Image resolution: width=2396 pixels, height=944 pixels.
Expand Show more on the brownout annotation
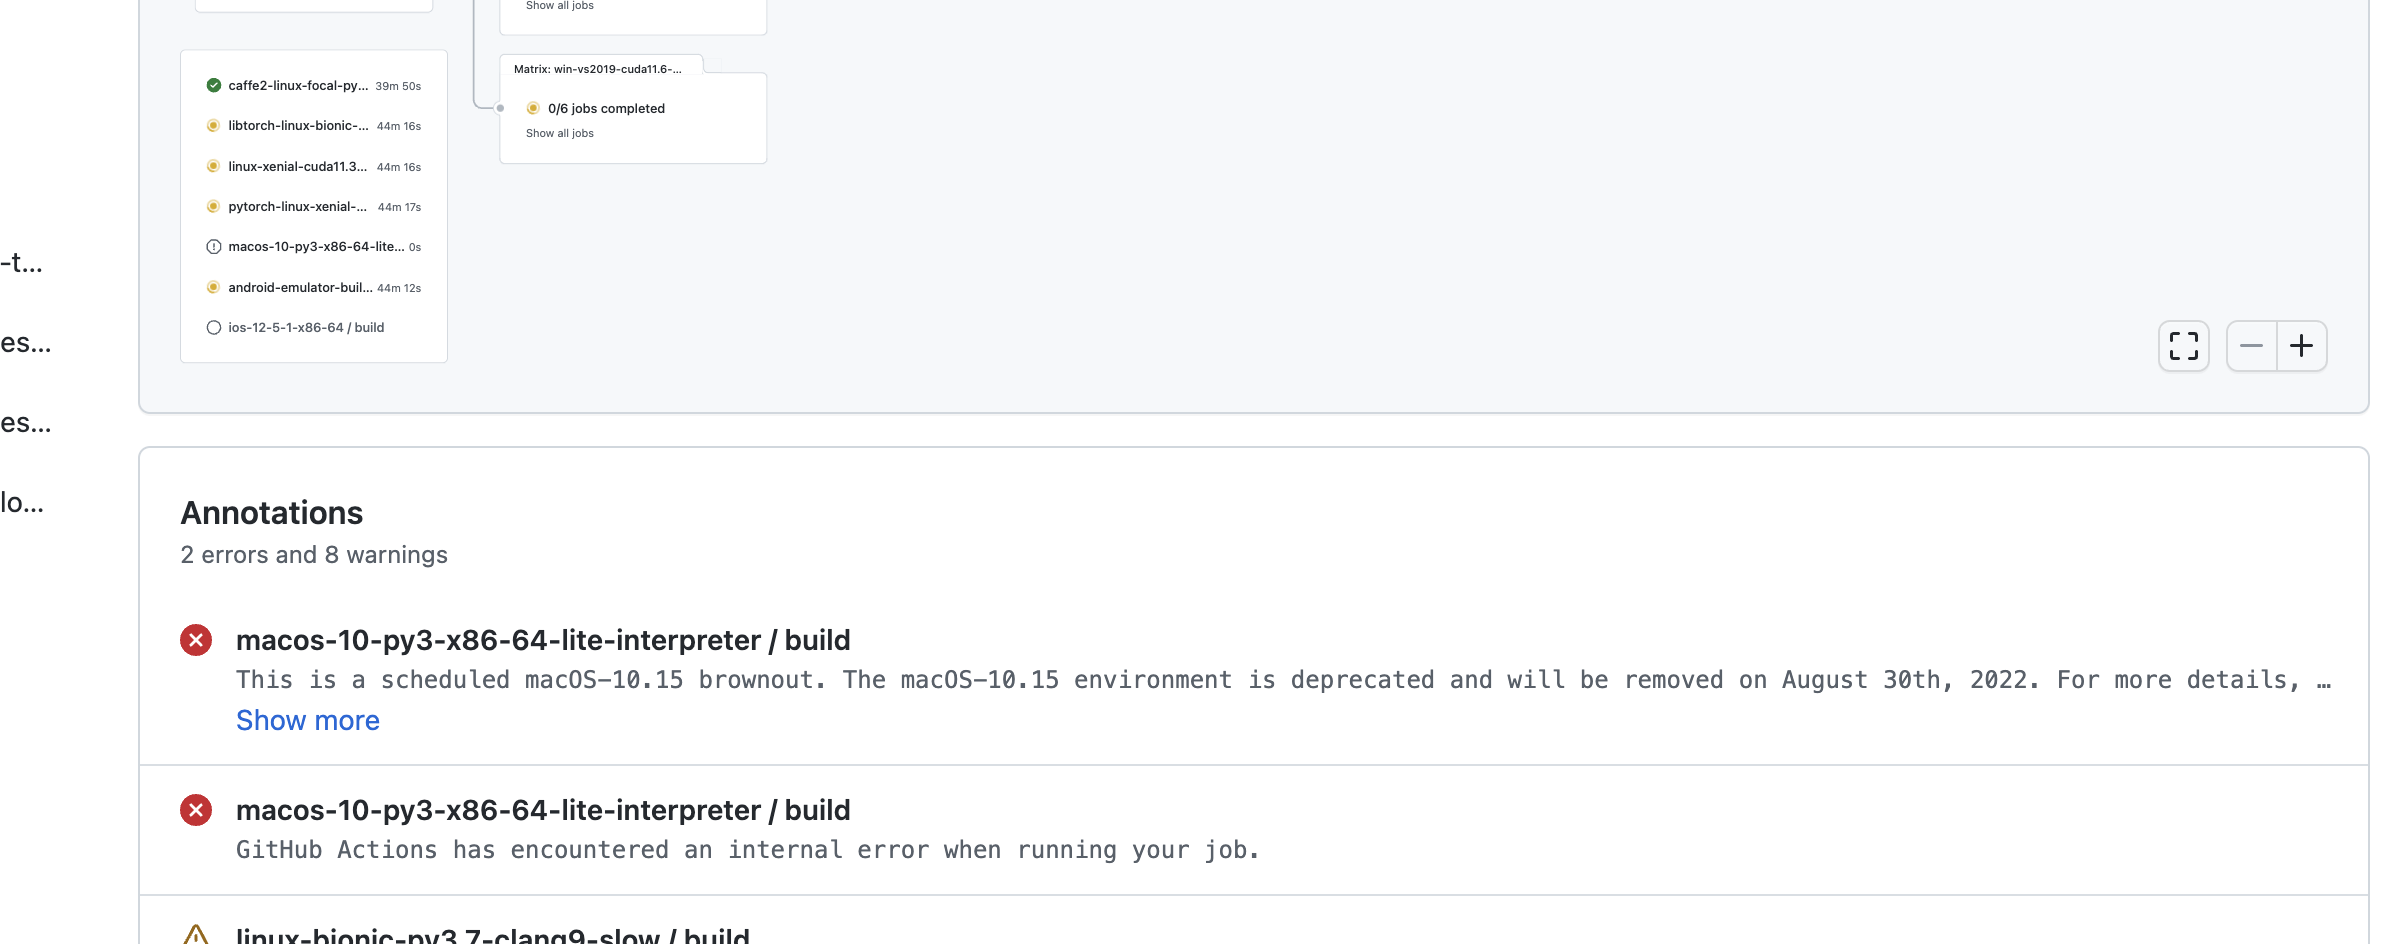click(x=308, y=720)
